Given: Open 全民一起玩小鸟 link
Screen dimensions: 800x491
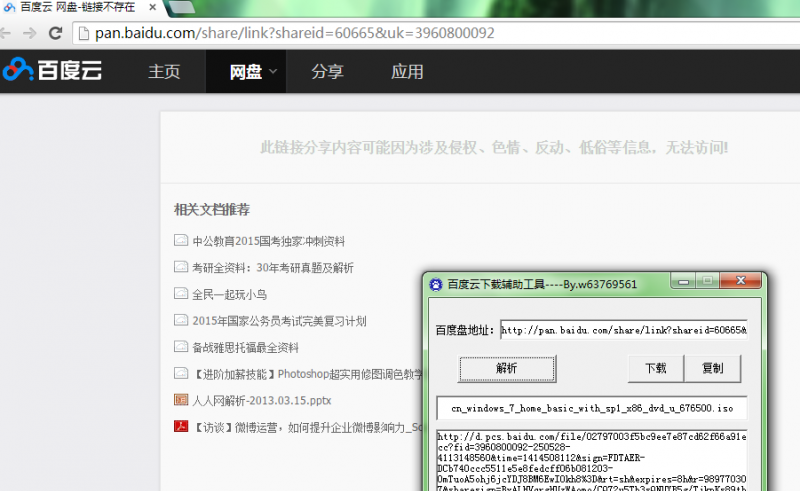Looking at the screenshot, I should pyautogui.click(x=229, y=294).
